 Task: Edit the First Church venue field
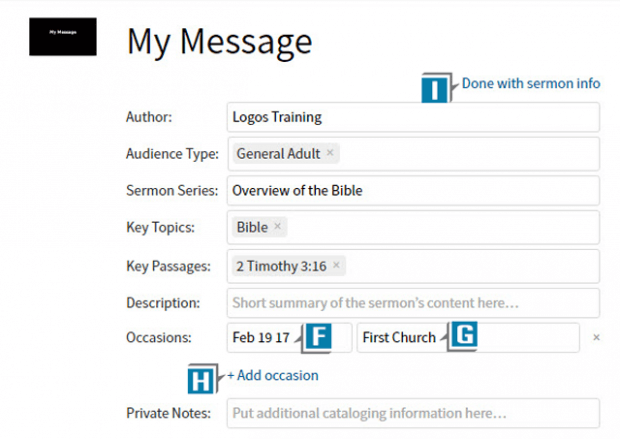pyautogui.click(x=398, y=338)
